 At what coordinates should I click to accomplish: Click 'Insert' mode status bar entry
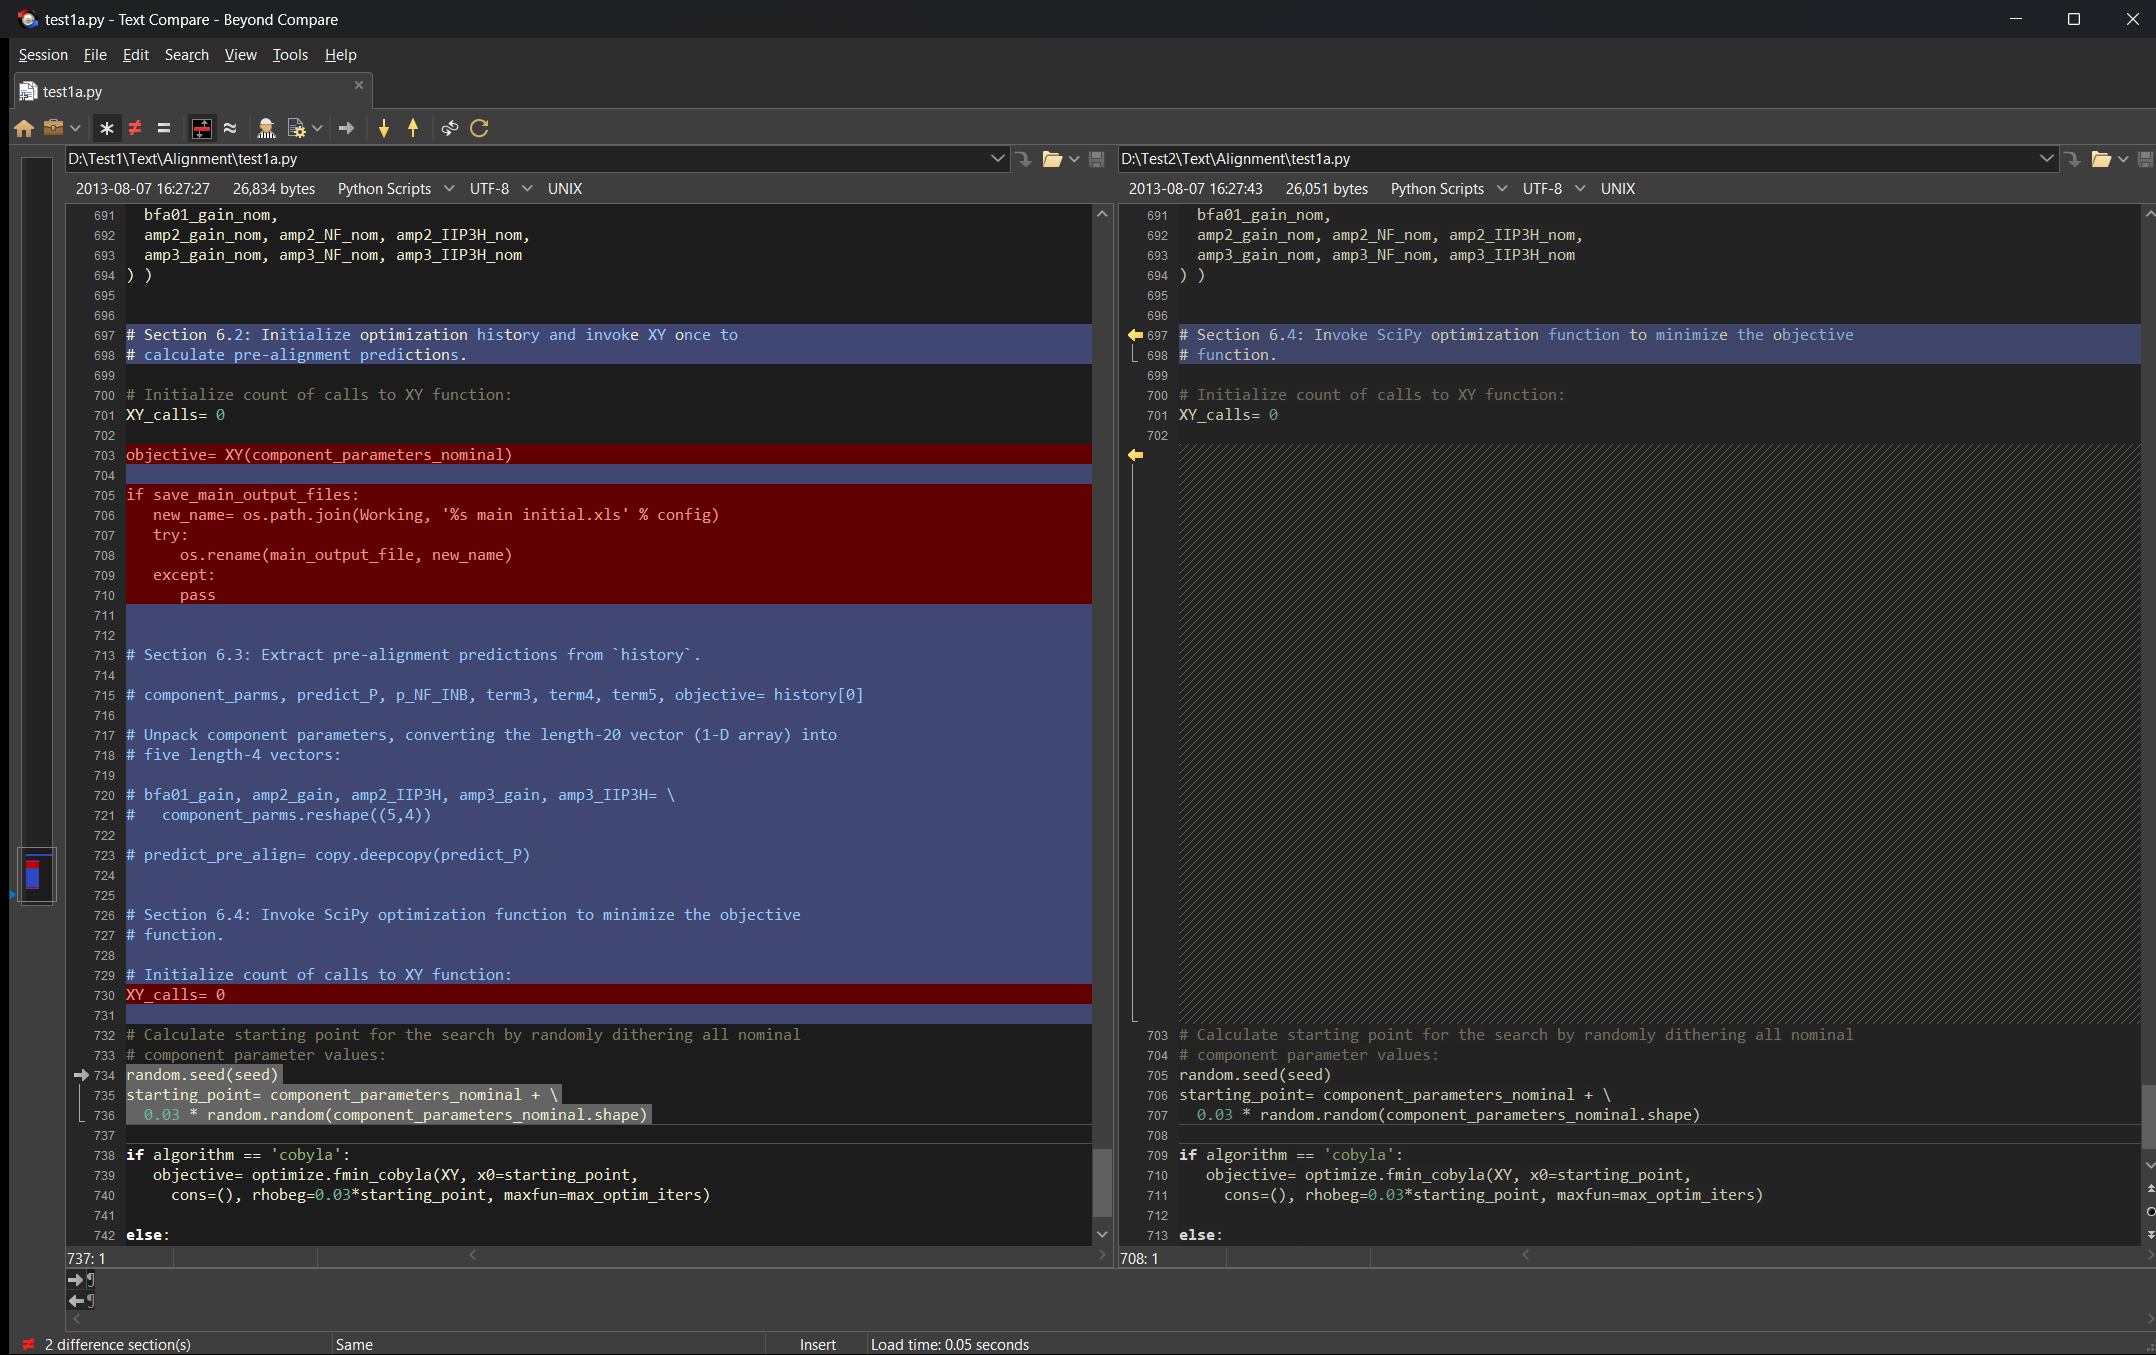[817, 1345]
